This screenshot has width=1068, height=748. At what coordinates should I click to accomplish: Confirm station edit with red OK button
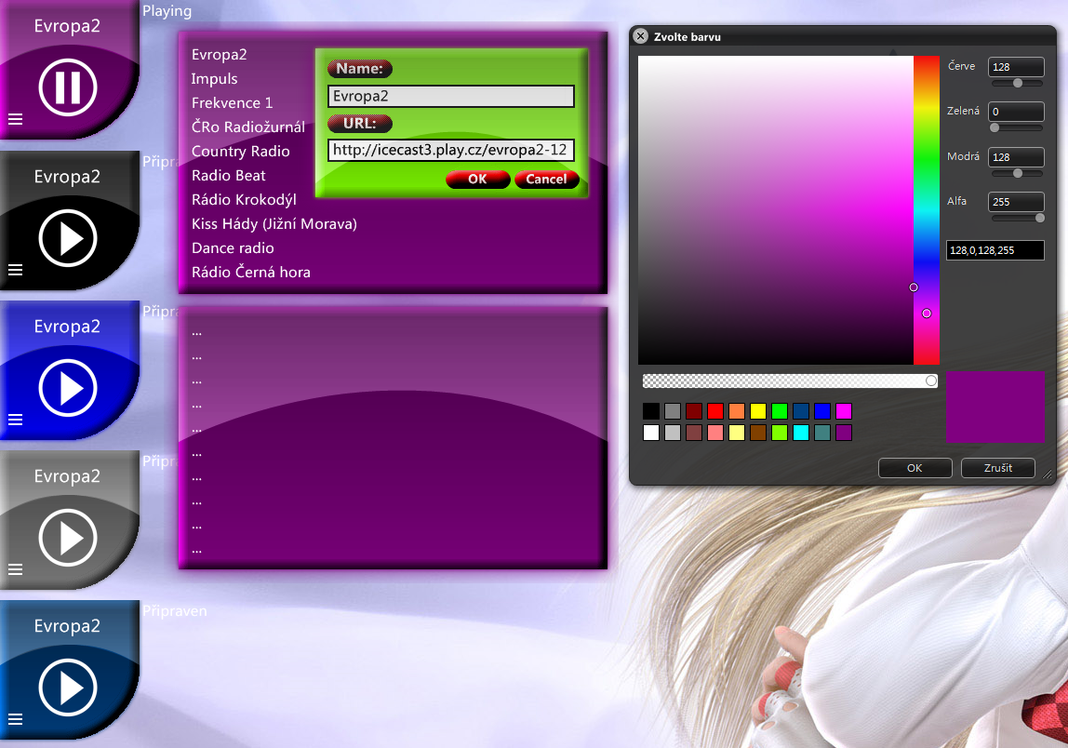coord(477,179)
